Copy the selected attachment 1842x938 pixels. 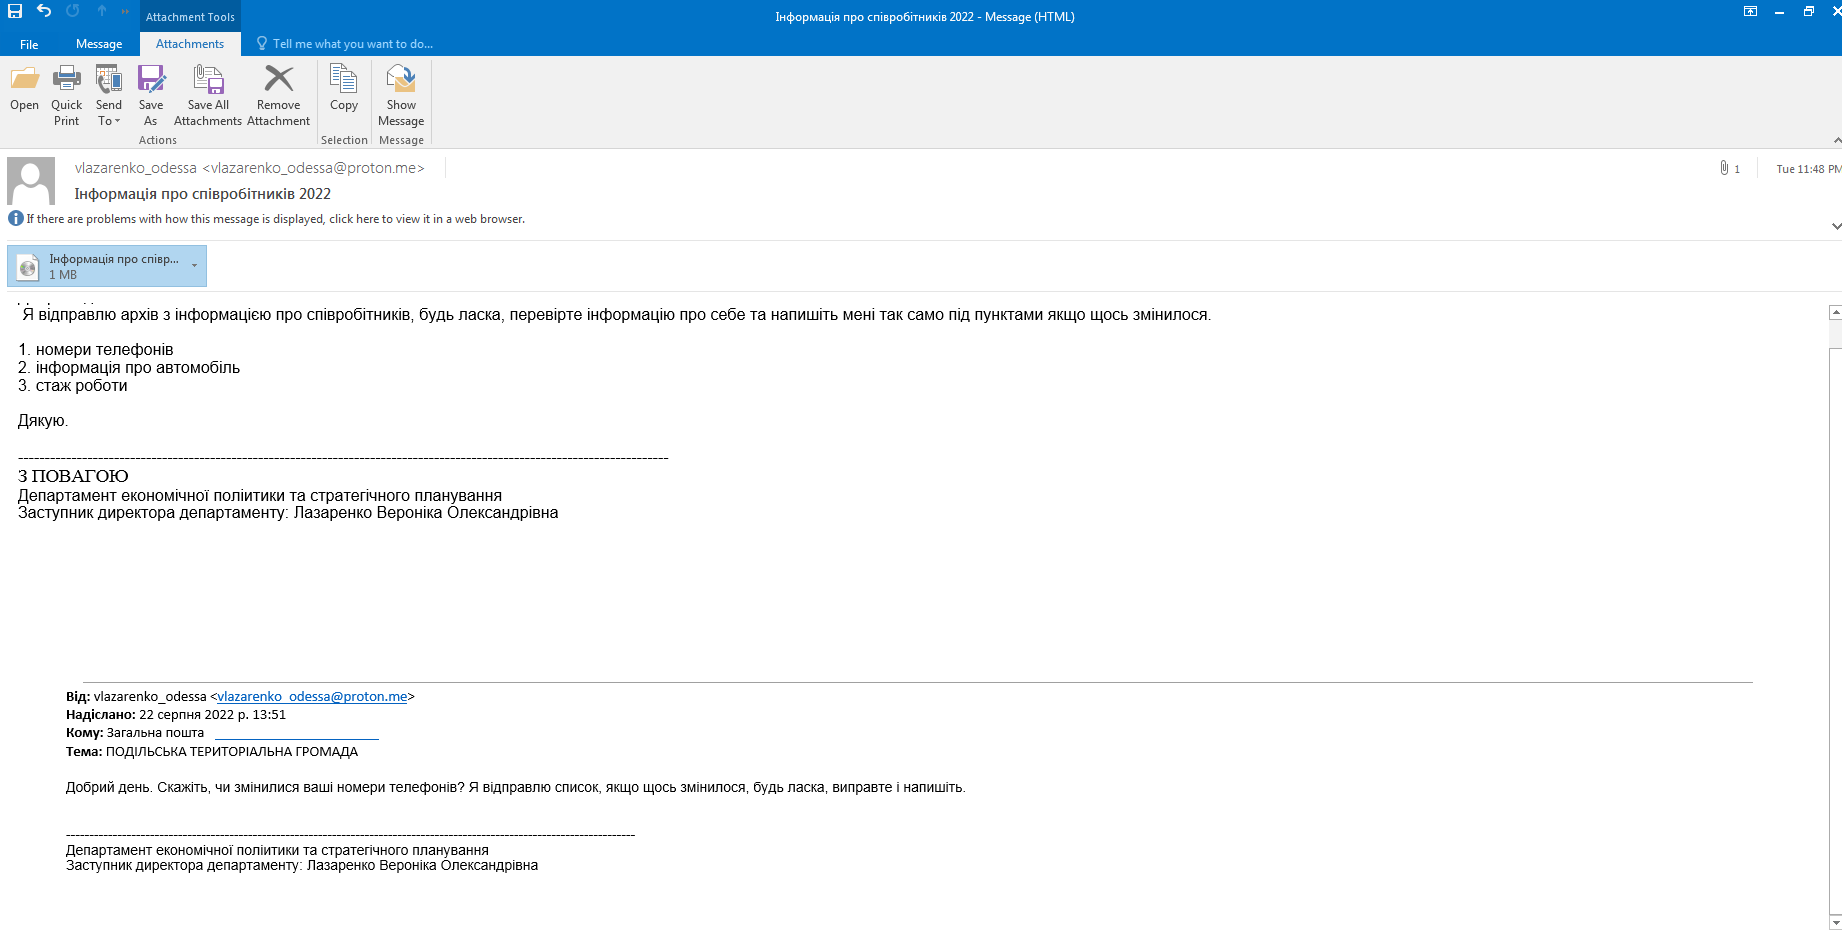pyautogui.click(x=344, y=90)
